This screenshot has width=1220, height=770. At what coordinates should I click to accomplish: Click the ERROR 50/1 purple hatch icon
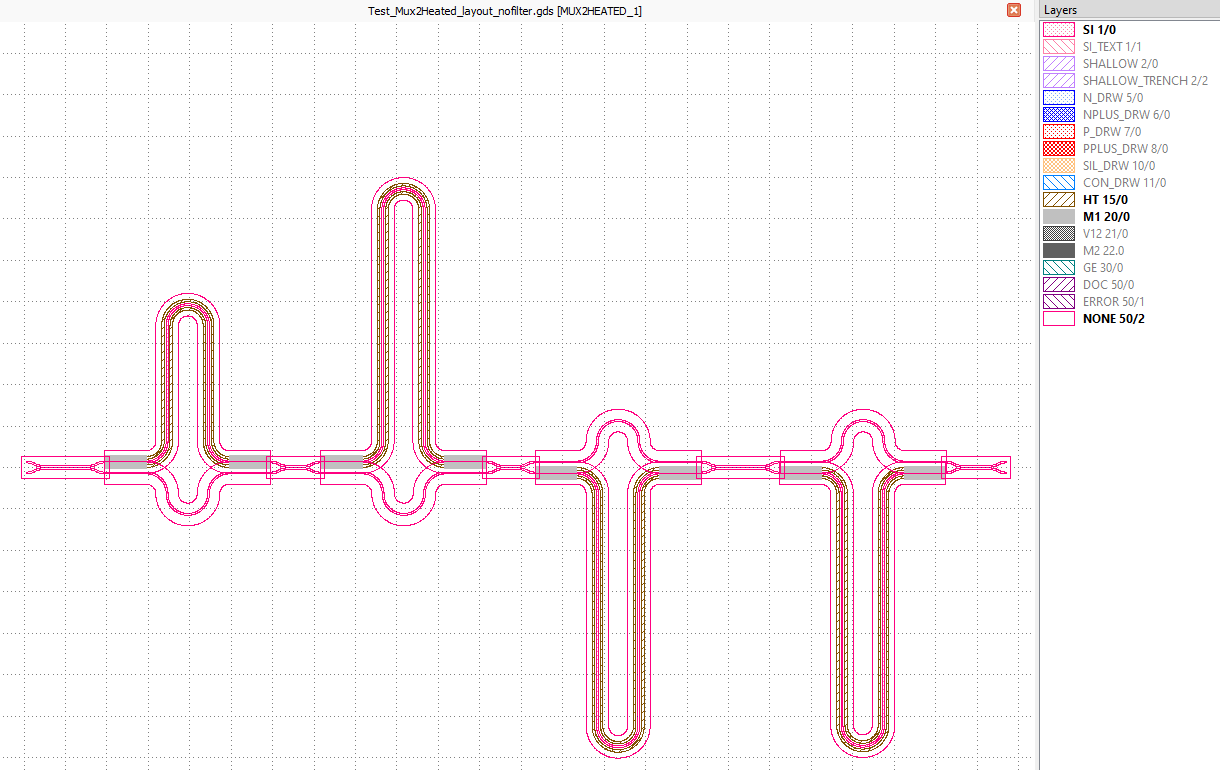click(x=1058, y=302)
